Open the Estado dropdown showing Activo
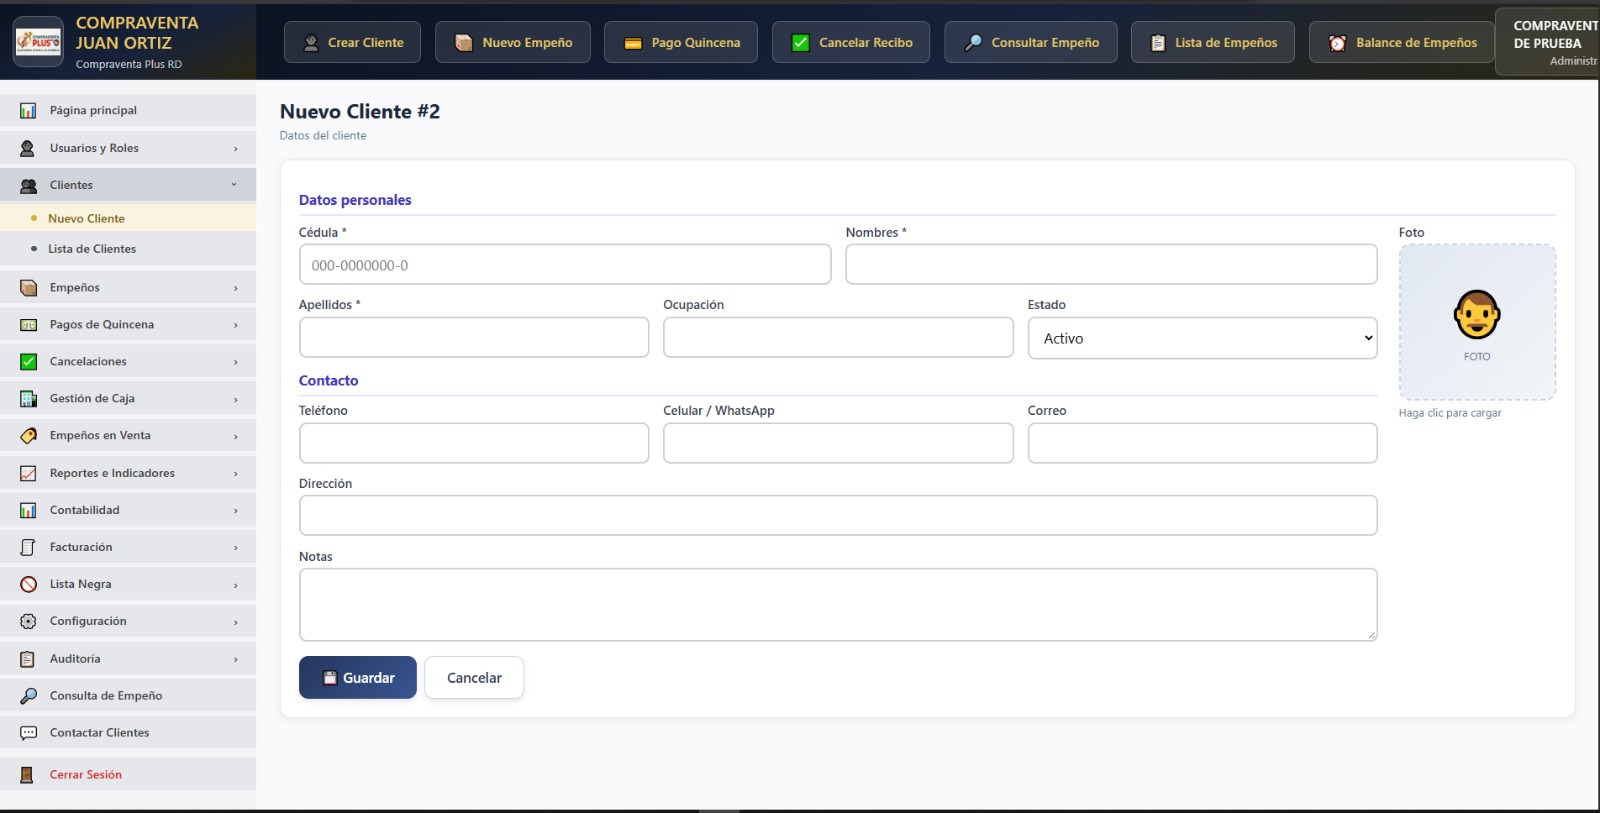Viewport: 1600px width, 813px height. (1202, 338)
